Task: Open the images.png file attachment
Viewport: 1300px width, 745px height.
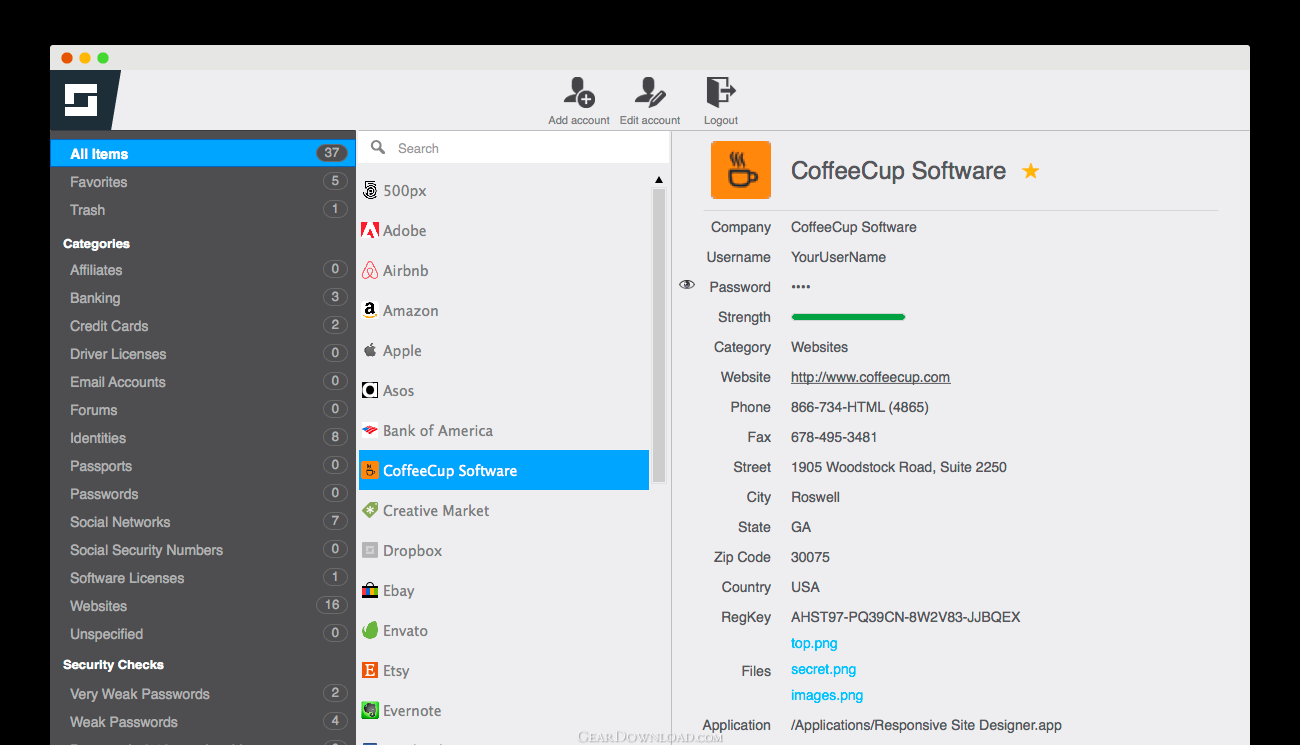Action: [827, 696]
